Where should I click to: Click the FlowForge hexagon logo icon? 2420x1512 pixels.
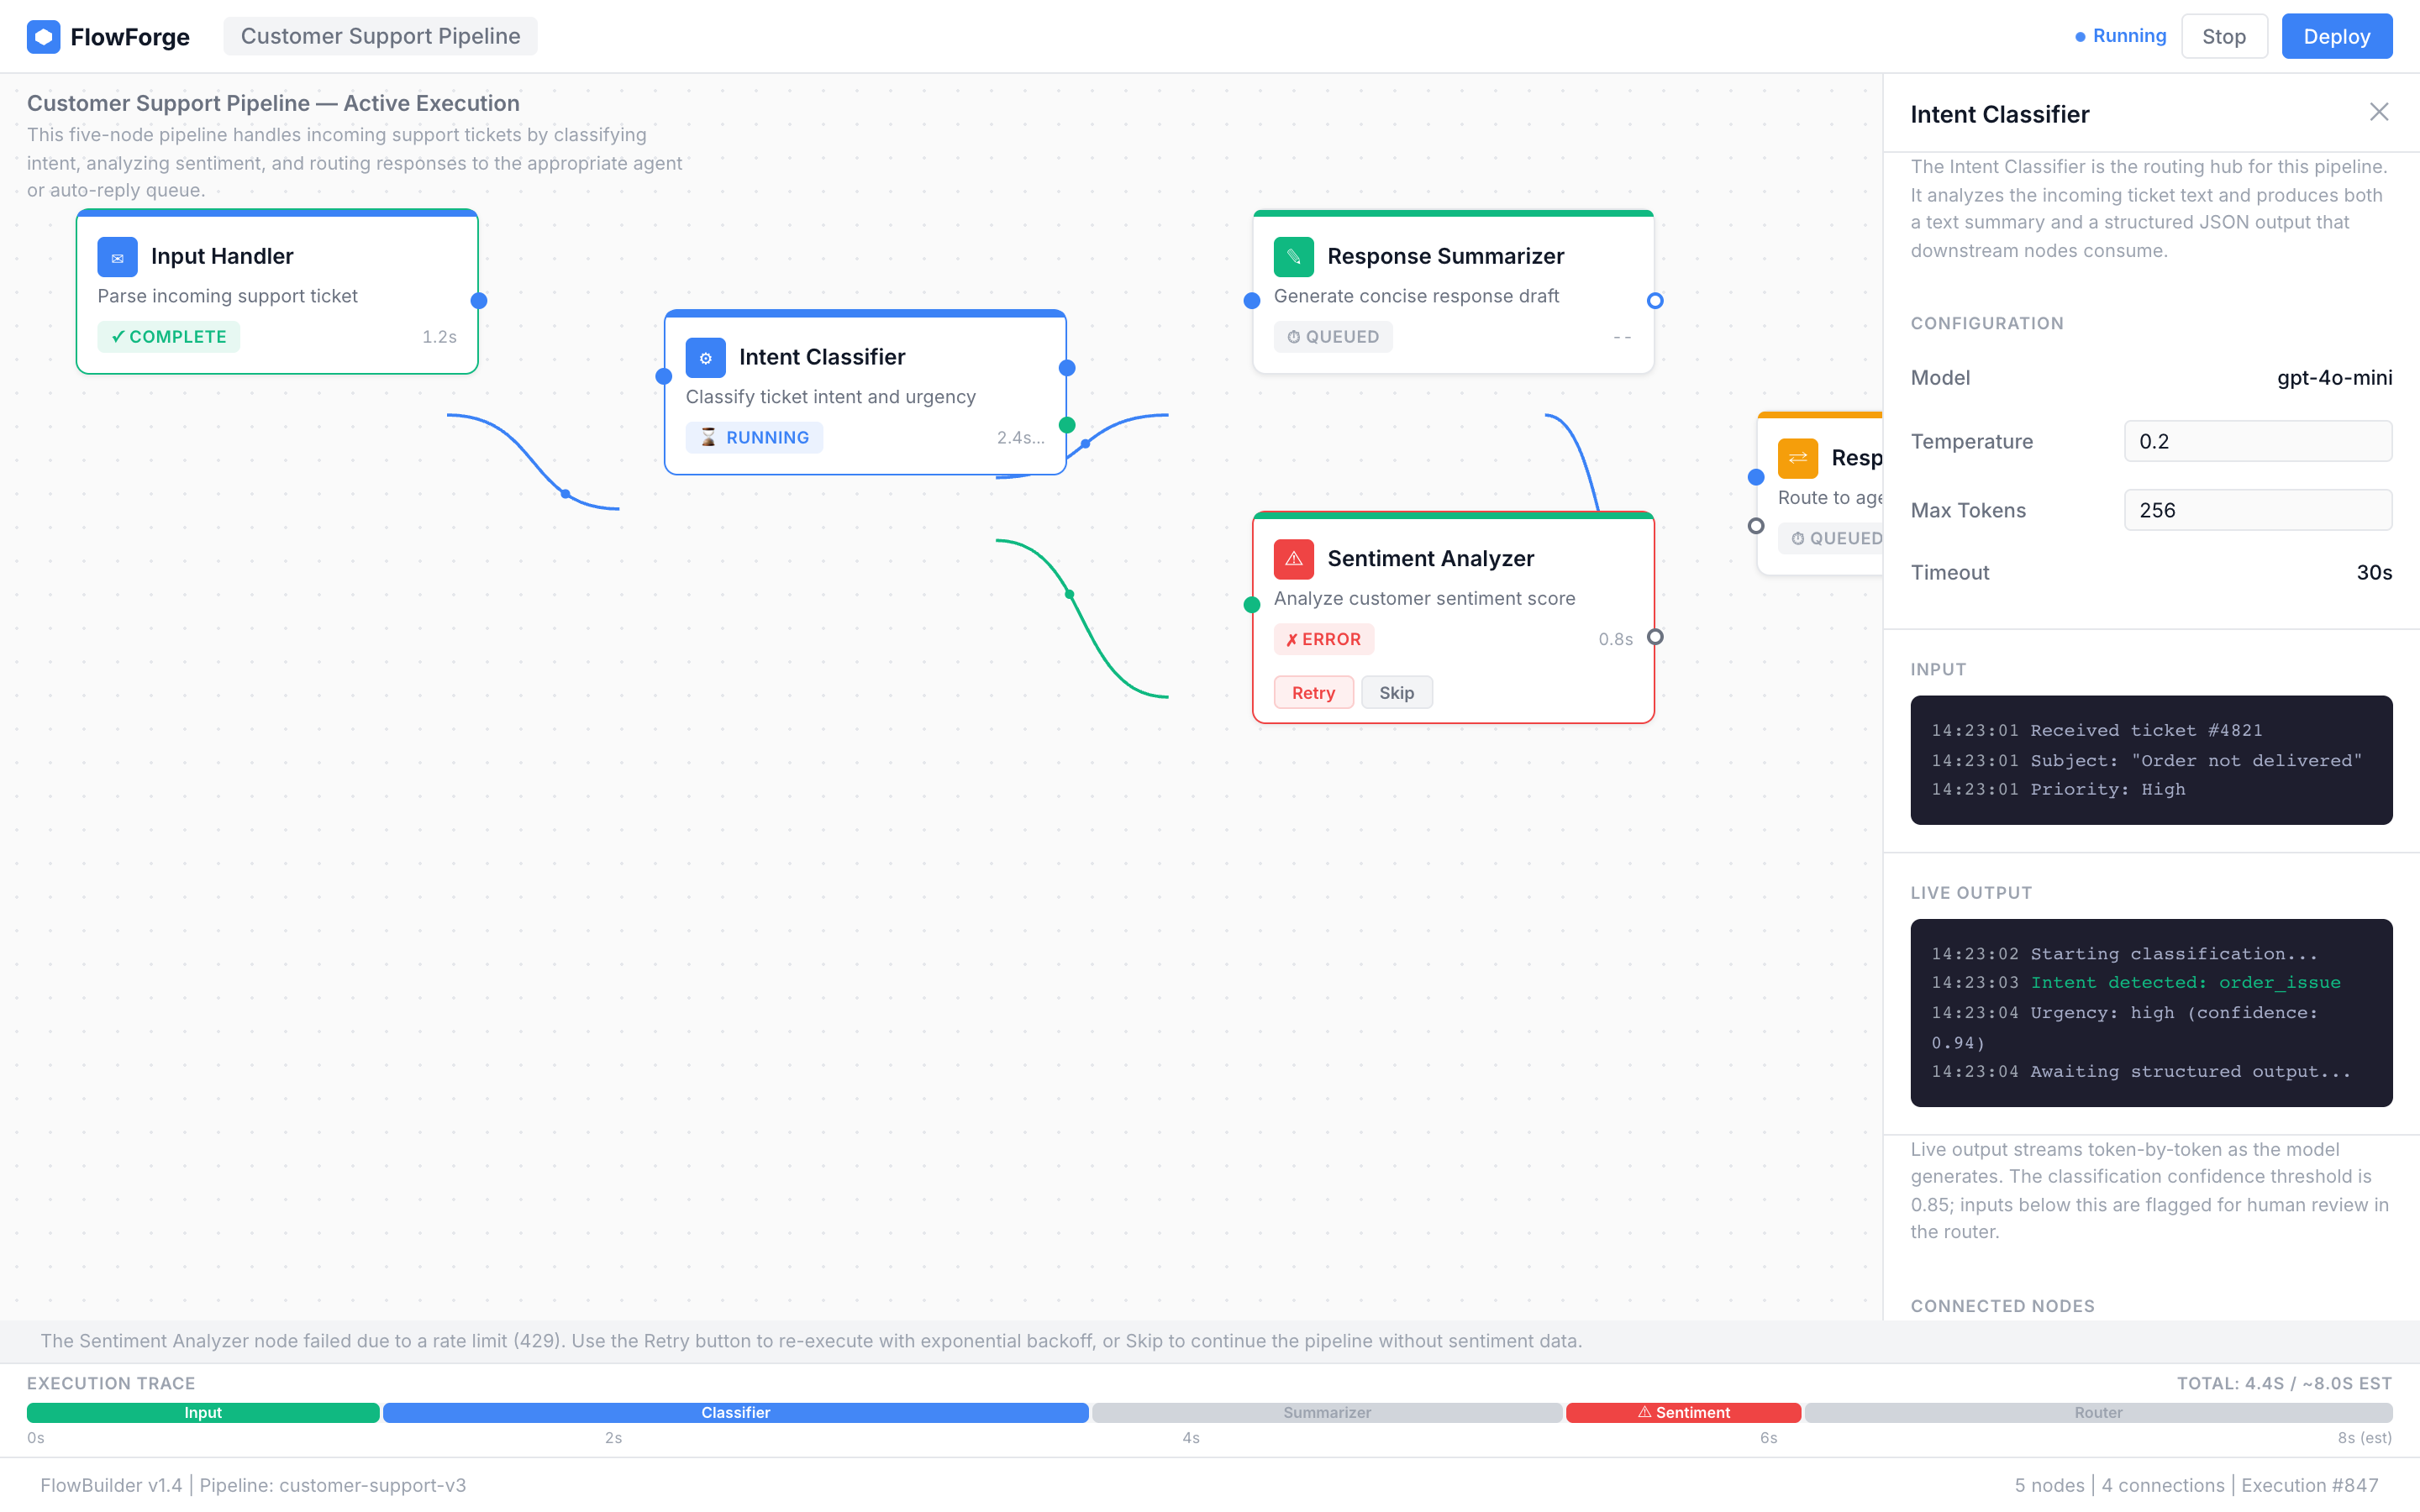43,37
